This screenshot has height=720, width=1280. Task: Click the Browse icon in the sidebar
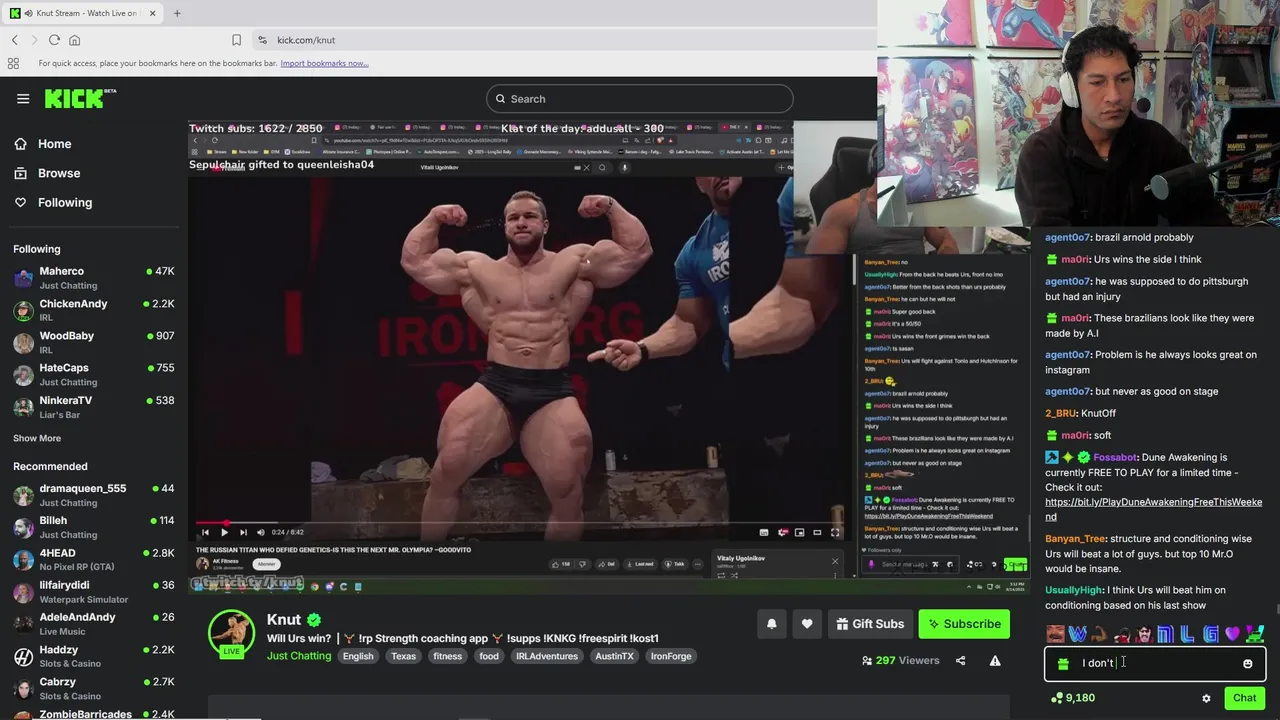coord(20,173)
